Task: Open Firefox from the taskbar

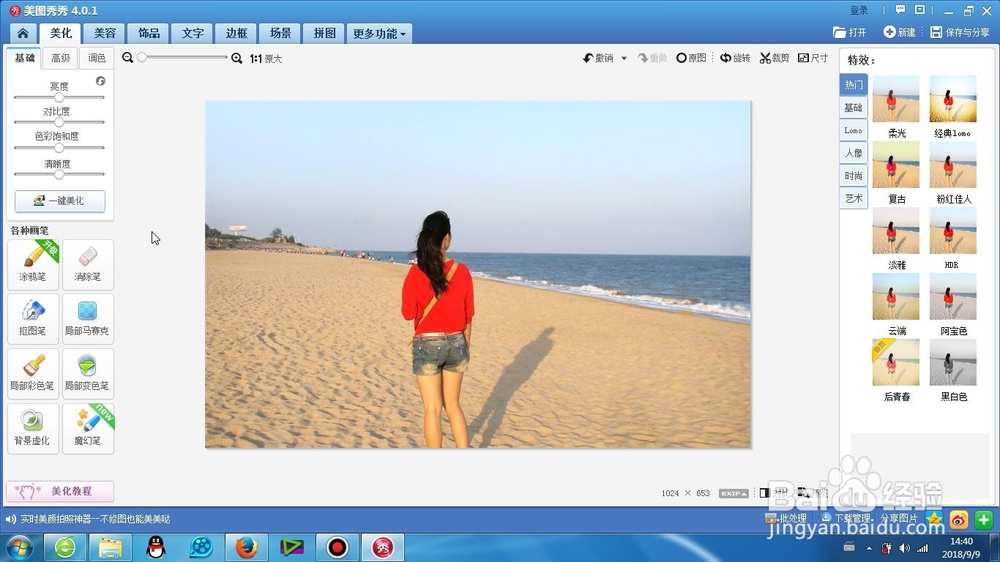Action: pyautogui.click(x=246, y=547)
